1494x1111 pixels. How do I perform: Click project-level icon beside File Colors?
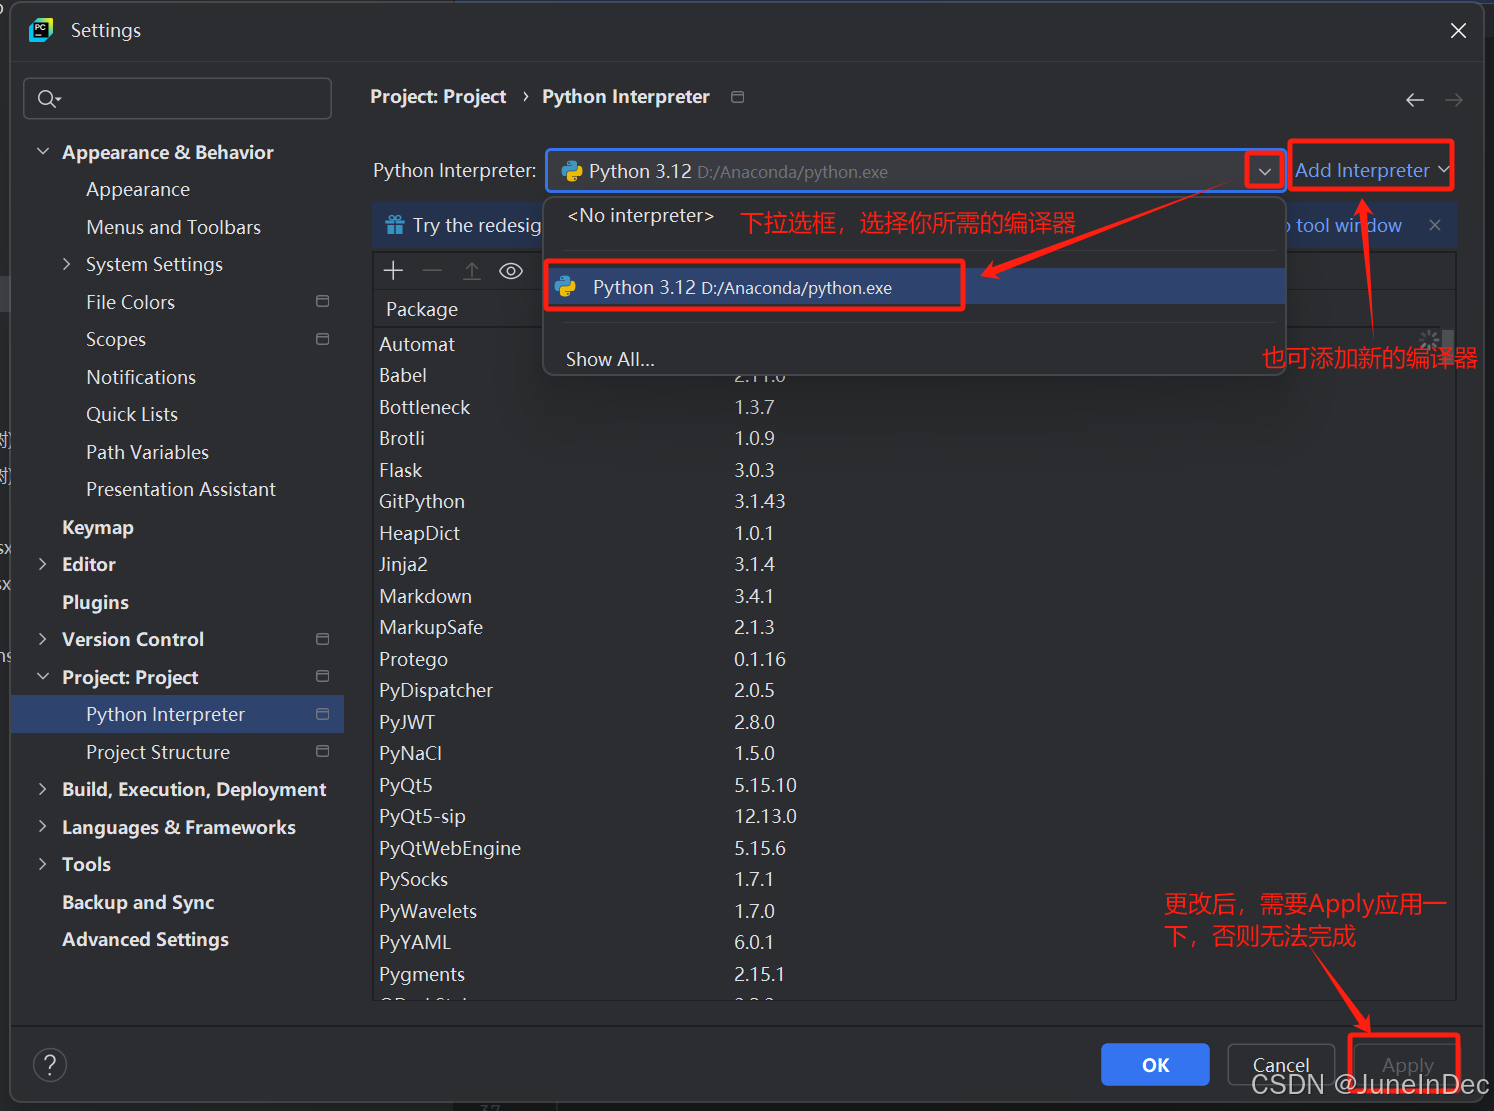click(x=322, y=301)
